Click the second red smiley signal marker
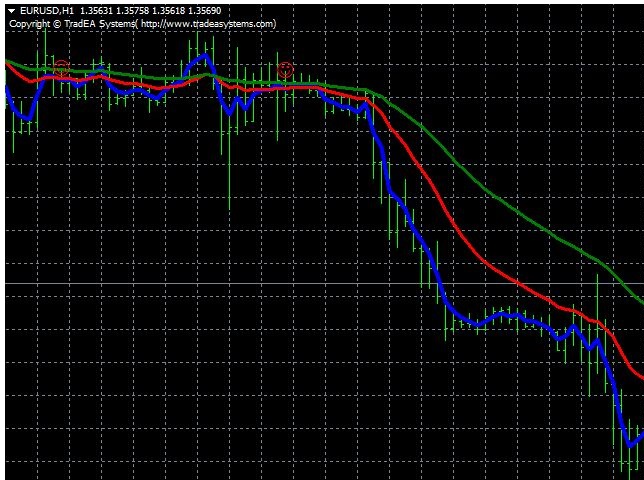644x480 pixels. coord(285,70)
